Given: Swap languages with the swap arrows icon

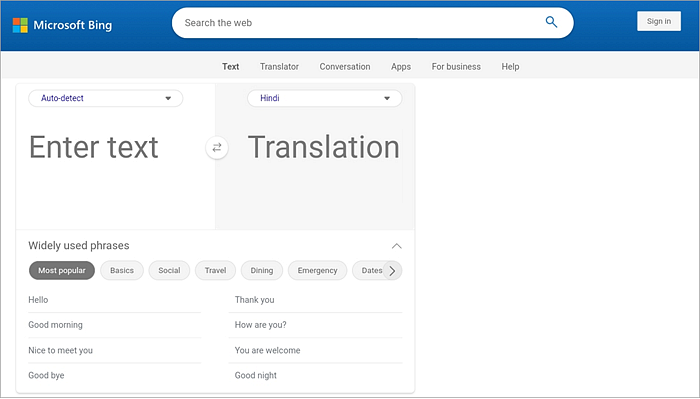Looking at the screenshot, I should pos(217,147).
